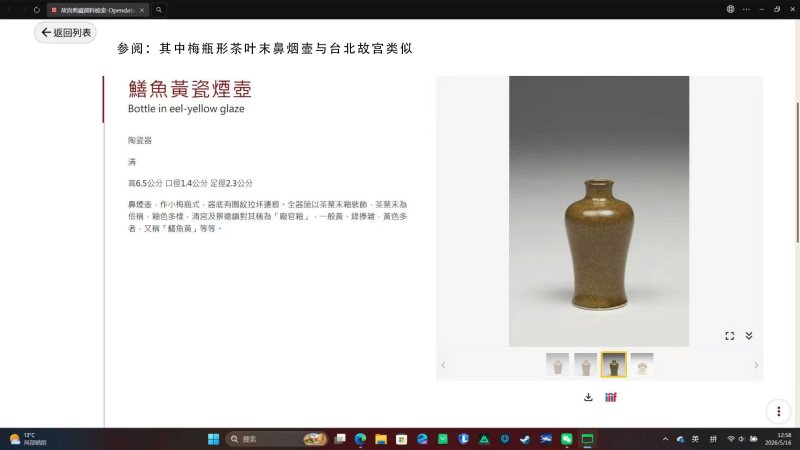The image size is (800, 450).
Task: Open the search icon next to the tab
Action: click(159, 10)
